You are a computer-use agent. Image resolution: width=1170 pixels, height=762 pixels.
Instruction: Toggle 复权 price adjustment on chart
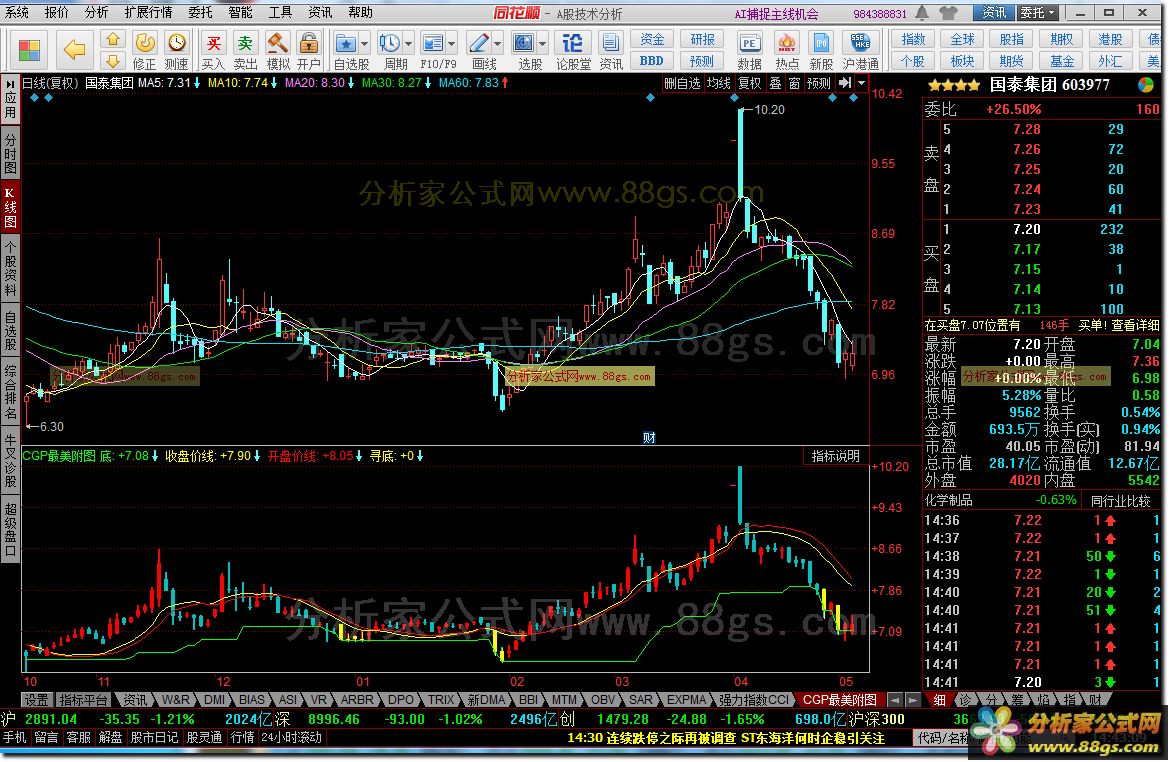[750, 83]
